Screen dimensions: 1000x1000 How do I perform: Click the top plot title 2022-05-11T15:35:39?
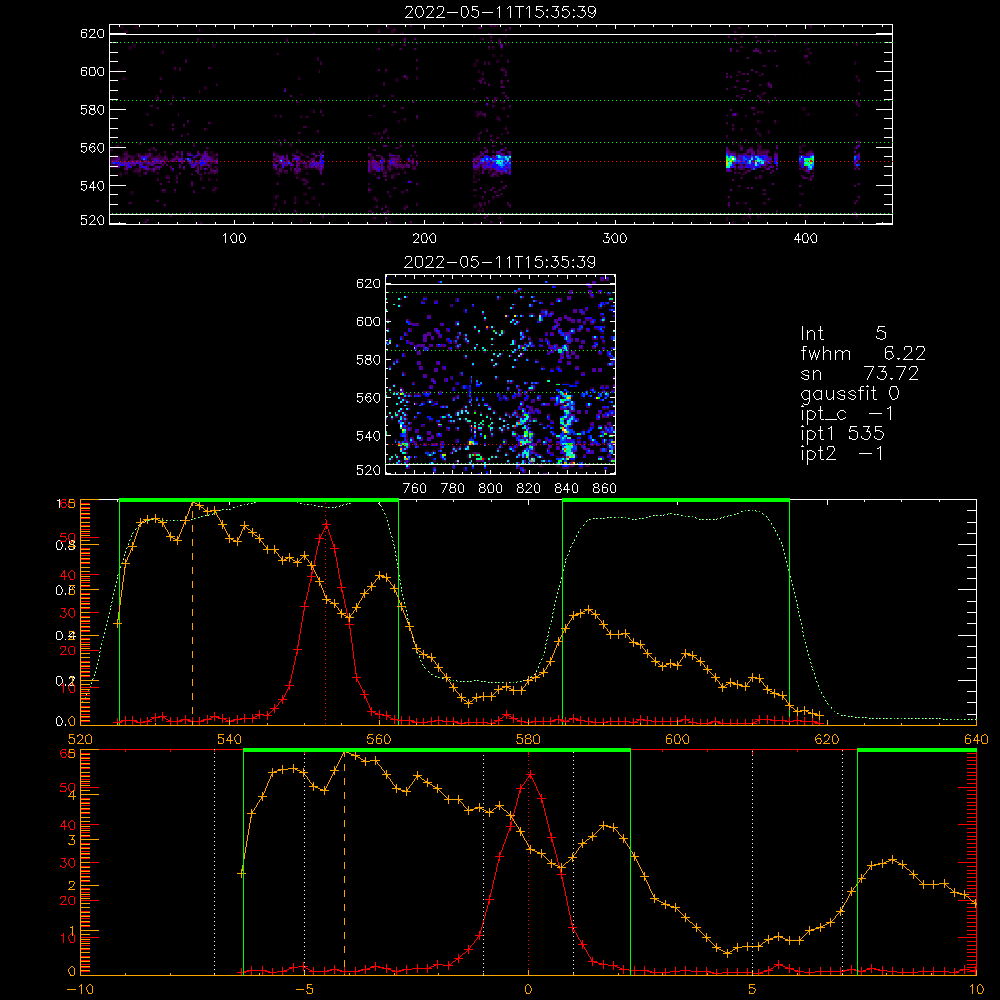click(501, 12)
